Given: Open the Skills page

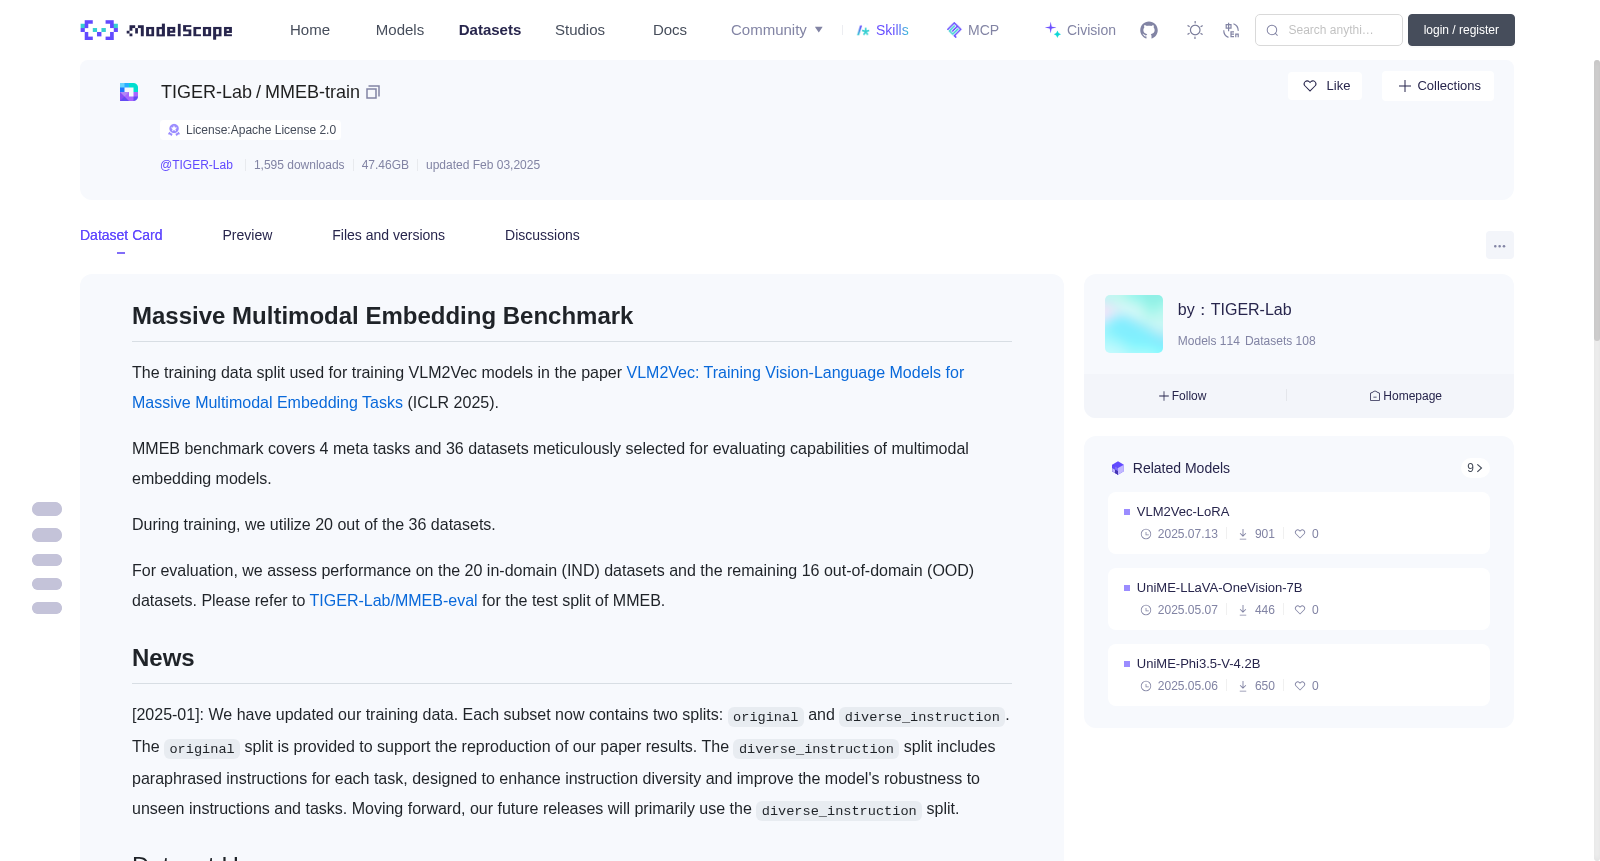Looking at the screenshot, I should 882,30.
